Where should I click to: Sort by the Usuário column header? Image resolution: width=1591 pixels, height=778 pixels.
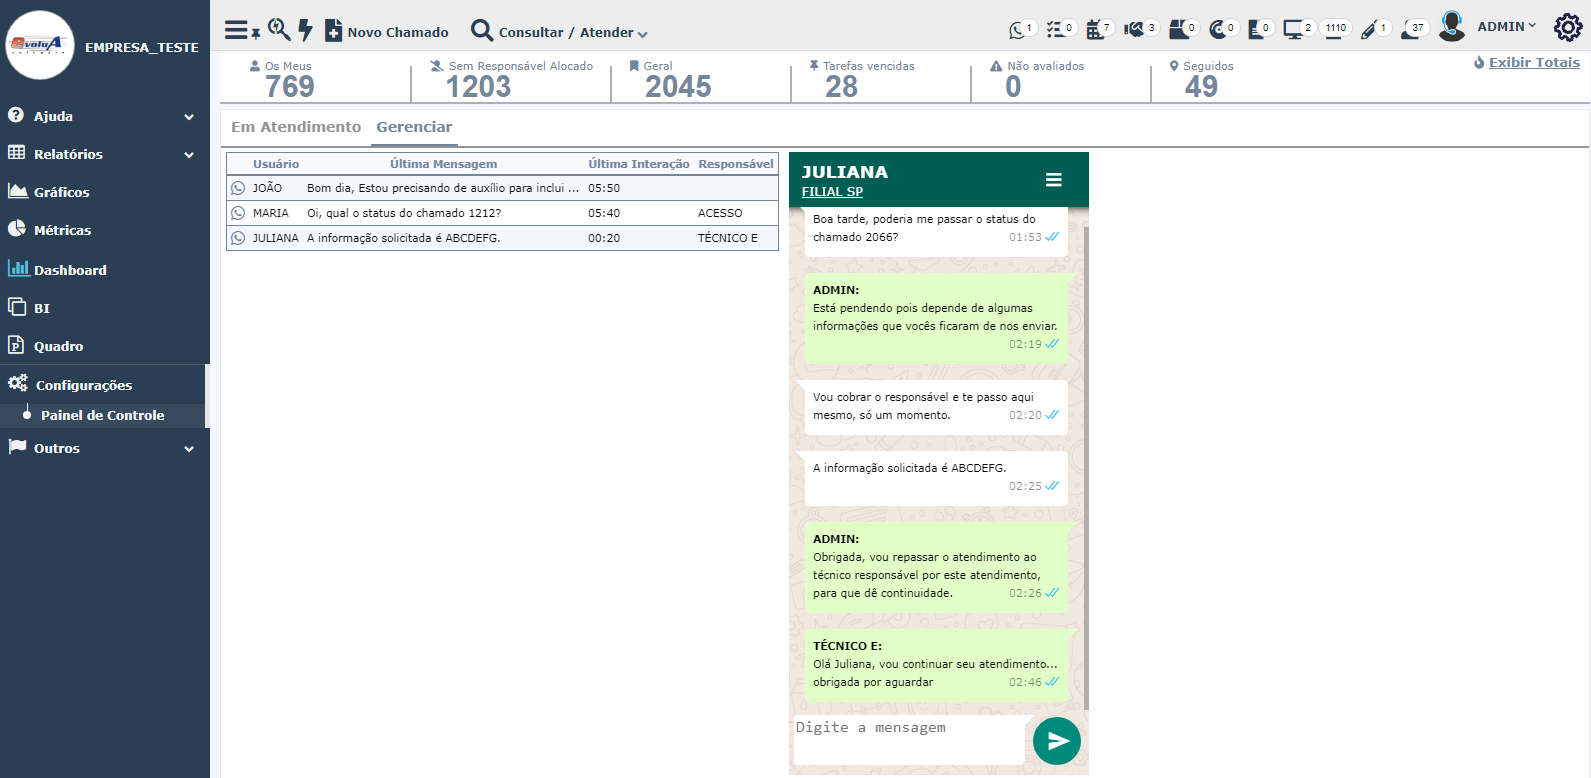coord(276,164)
